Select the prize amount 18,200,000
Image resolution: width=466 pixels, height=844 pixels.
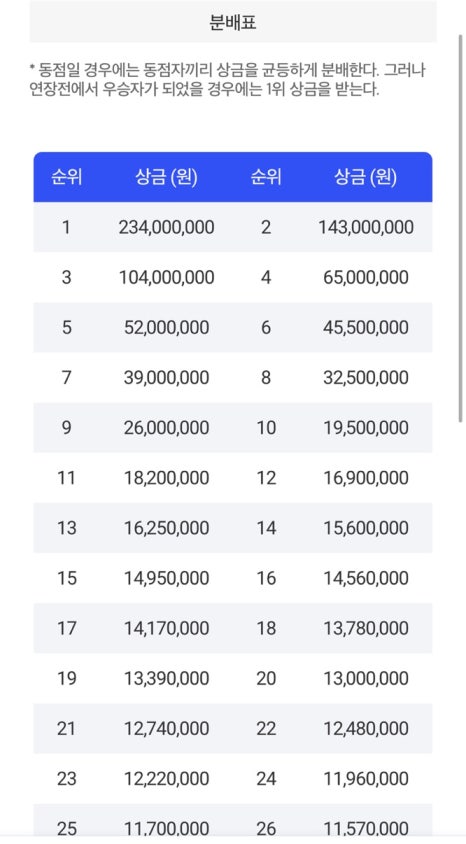pyautogui.click(x=166, y=477)
